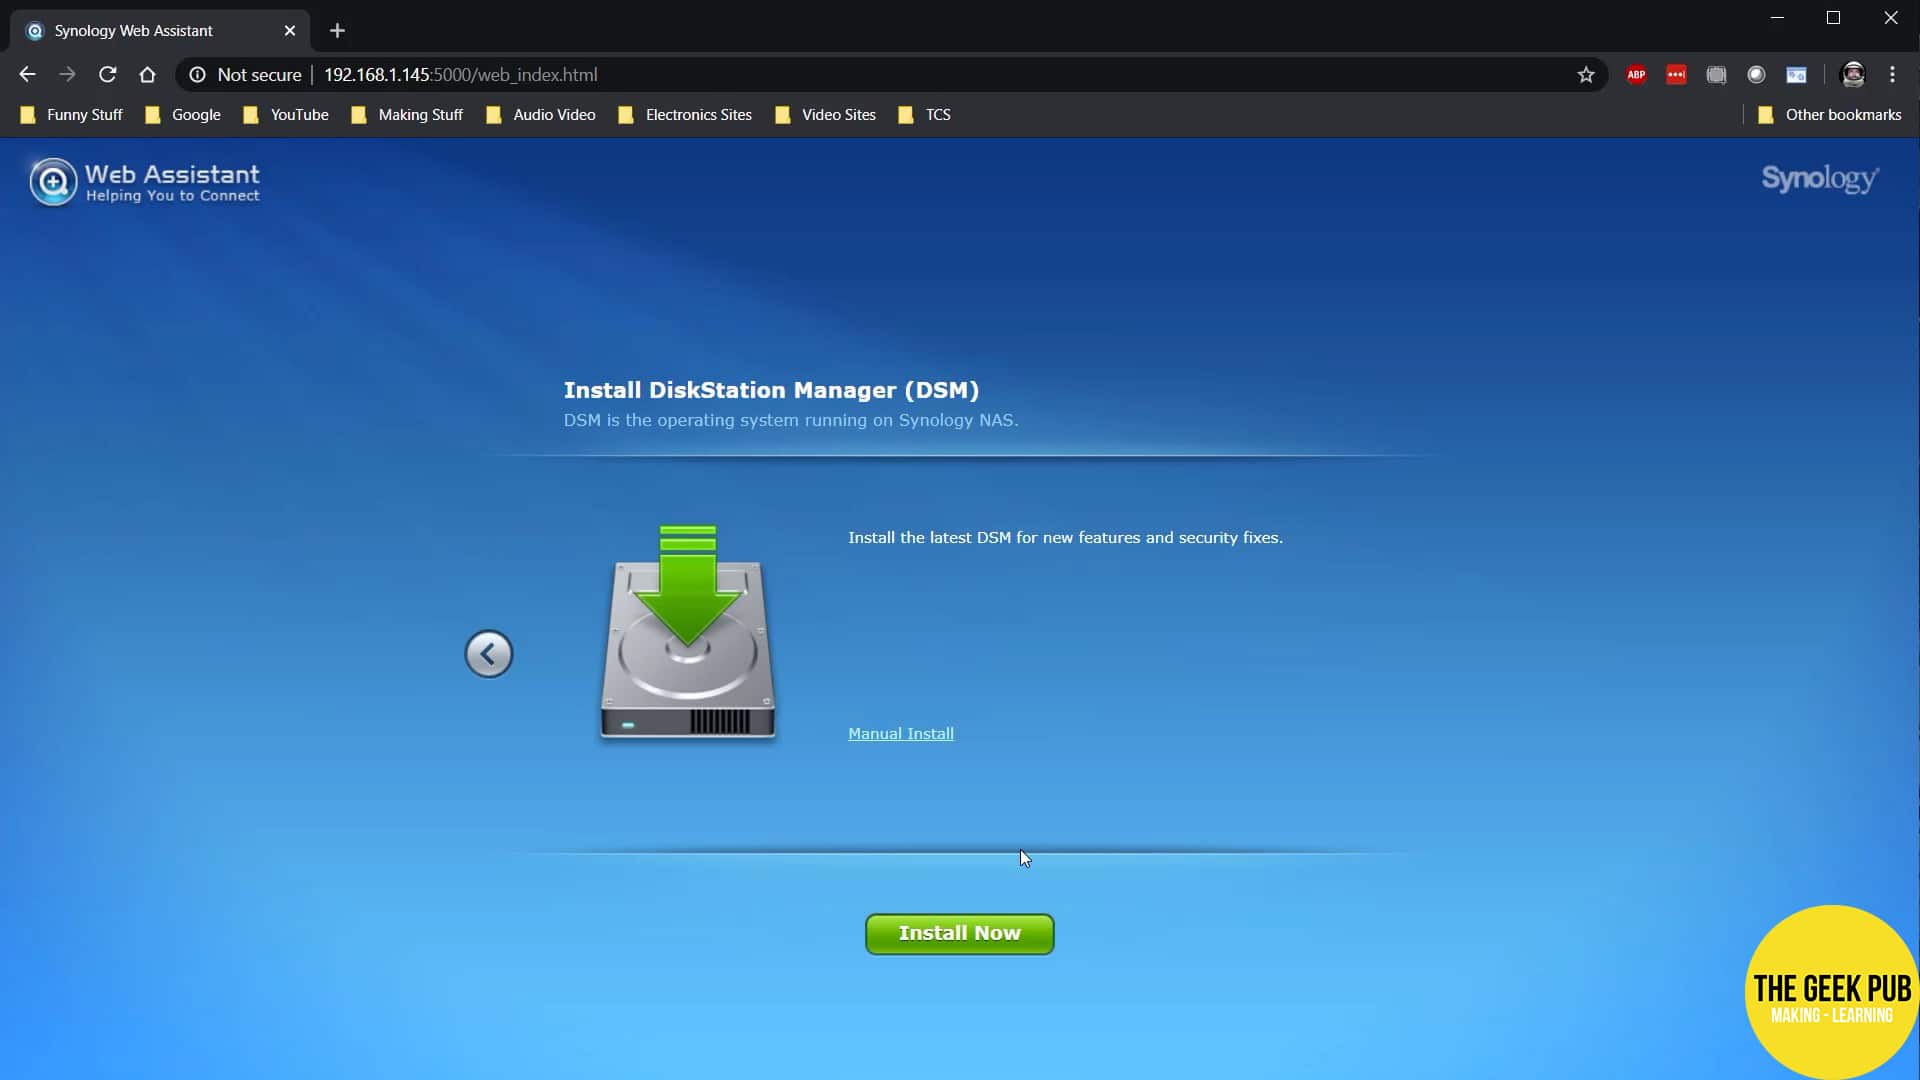The width and height of the screenshot is (1920, 1080).
Task: Click the 'DSM is the operating system' subtitle
Action: coord(790,420)
